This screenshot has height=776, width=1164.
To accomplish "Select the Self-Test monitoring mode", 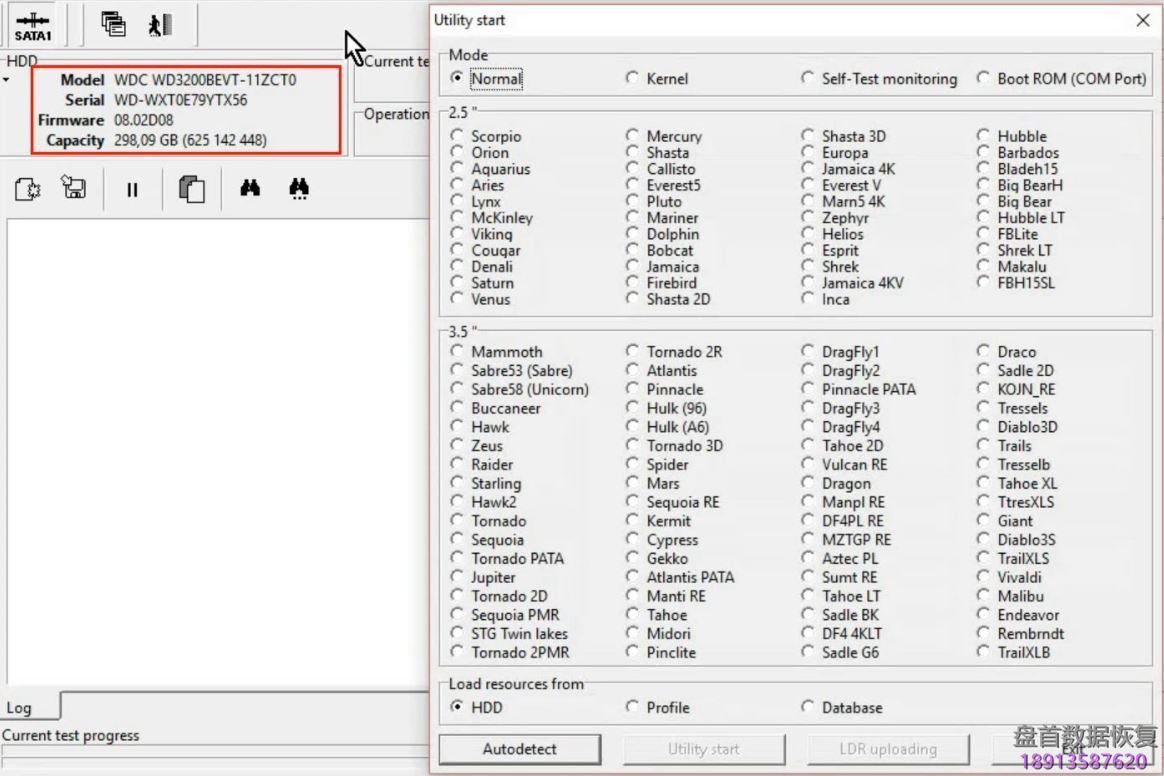I will 807,78.
